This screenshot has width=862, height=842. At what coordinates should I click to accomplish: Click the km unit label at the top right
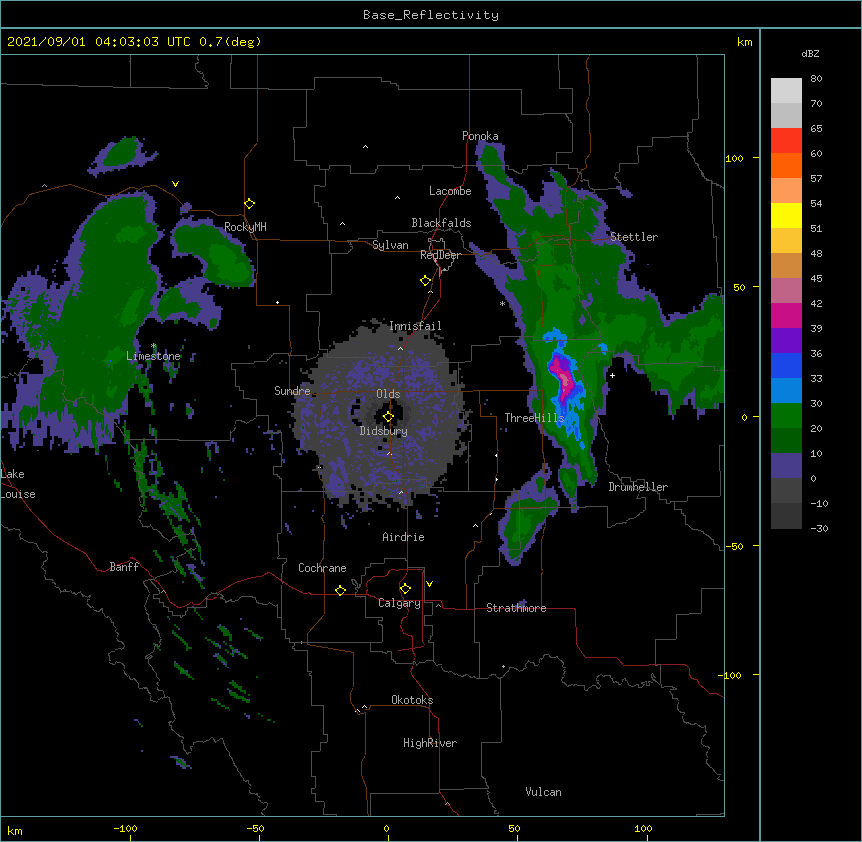tap(744, 42)
